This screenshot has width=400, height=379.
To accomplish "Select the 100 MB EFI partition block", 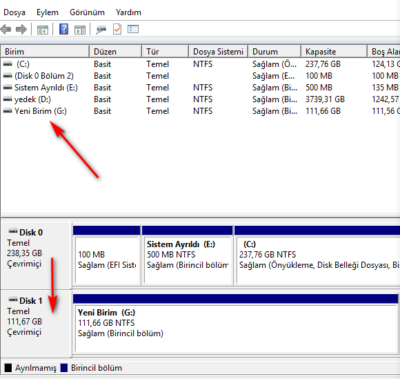I will (107, 256).
